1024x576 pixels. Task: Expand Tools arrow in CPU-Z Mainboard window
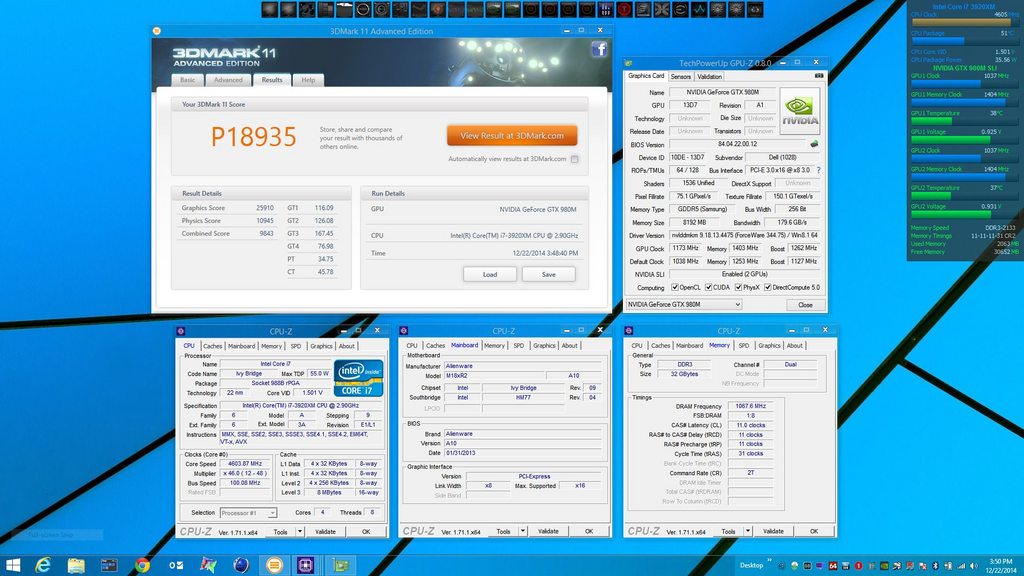click(x=522, y=532)
